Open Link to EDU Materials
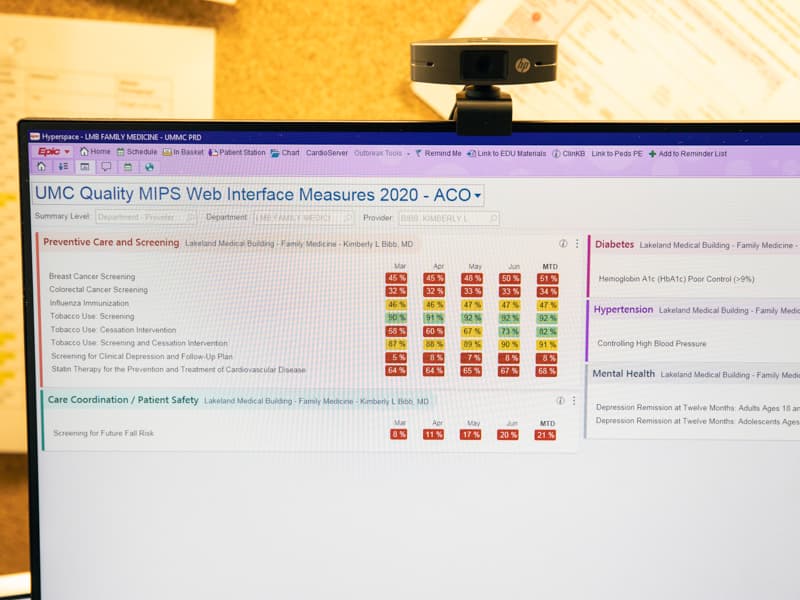 click(506, 154)
